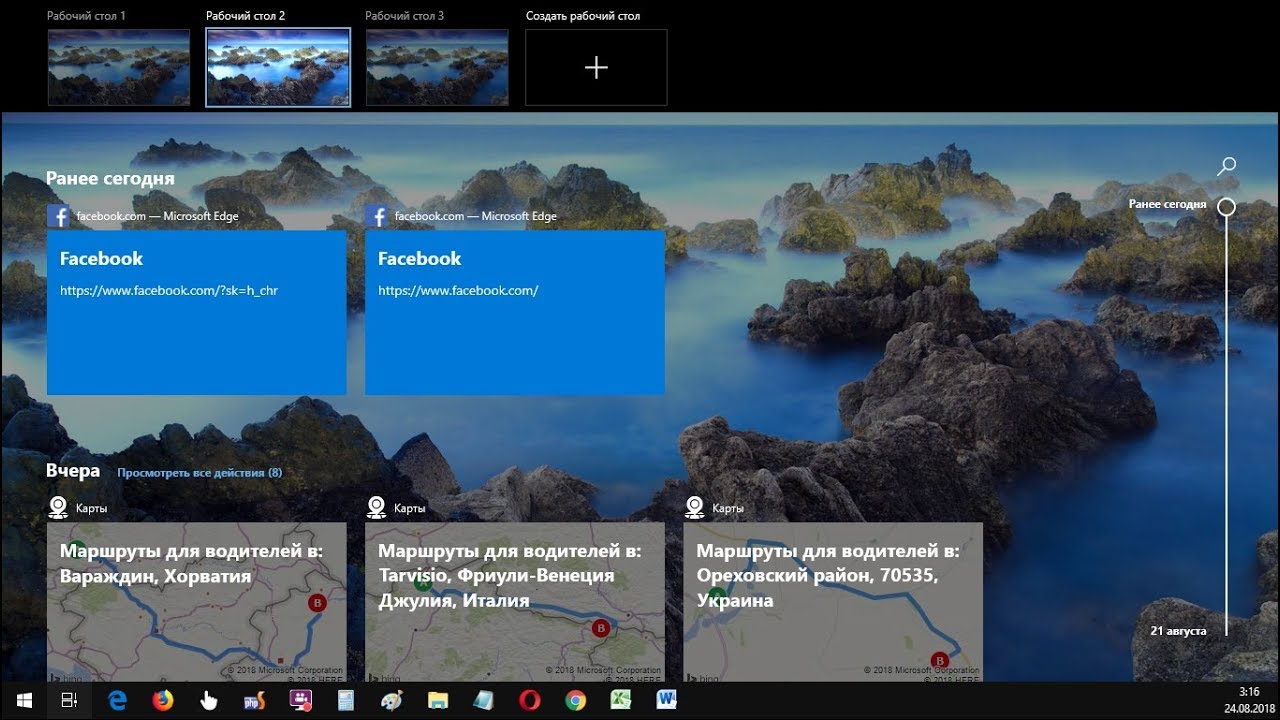The height and width of the screenshot is (720, 1280).
Task: Create a new virtual desktop with the plus tile
Action: pos(596,67)
